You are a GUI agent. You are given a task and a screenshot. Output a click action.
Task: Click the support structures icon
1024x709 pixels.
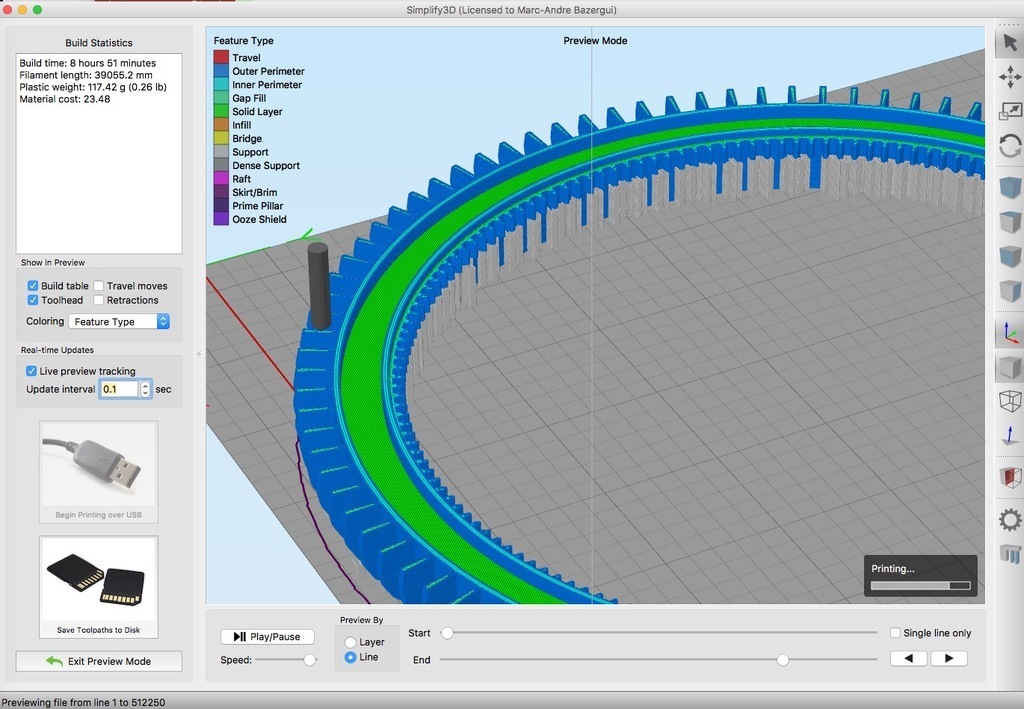(x=1010, y=554)
